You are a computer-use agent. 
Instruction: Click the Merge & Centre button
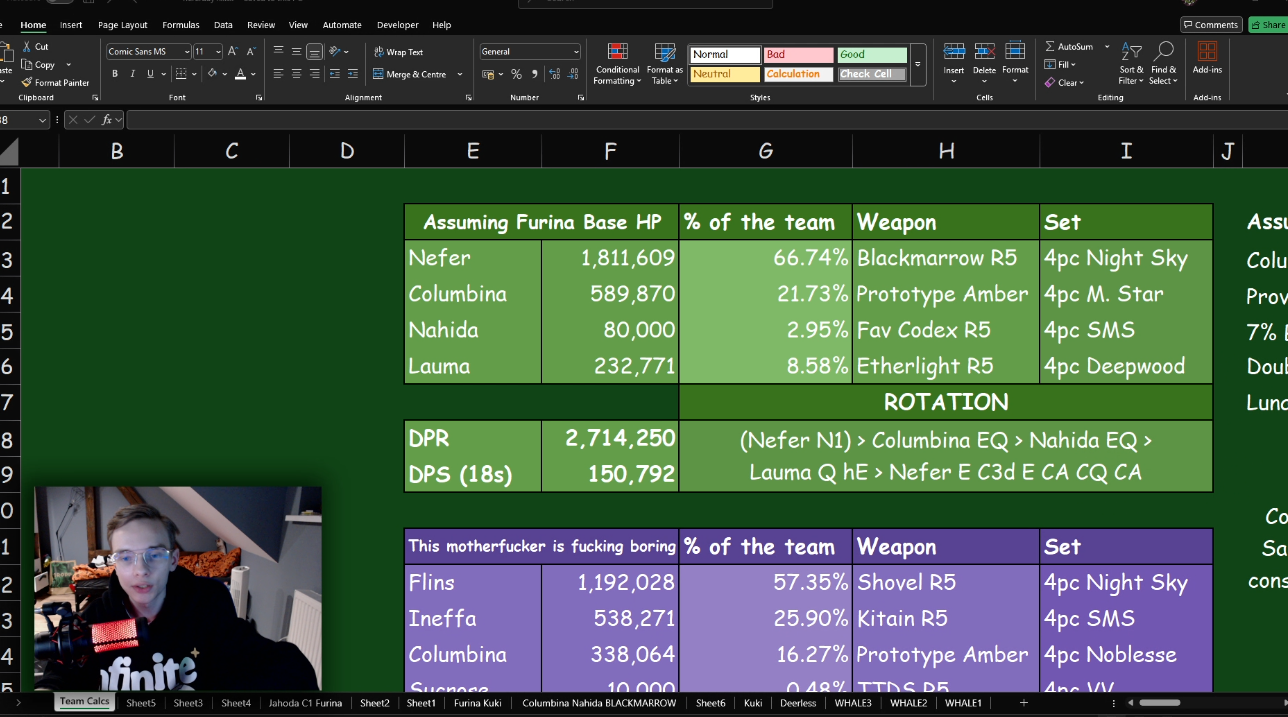point(410,74)
